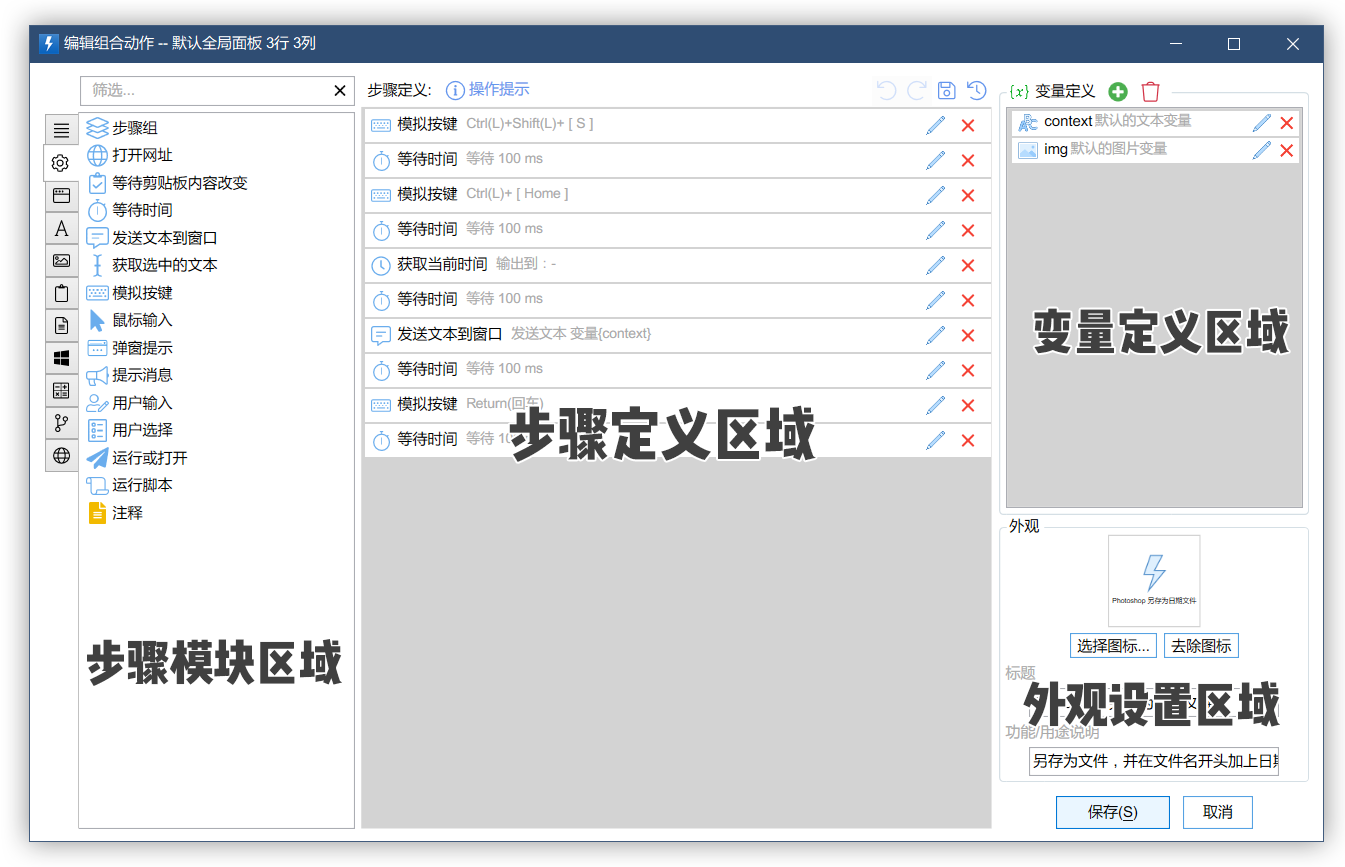Select the 运行脚本 module
1345x867 pixels.
pyautogui.click(x=129, y=485)
